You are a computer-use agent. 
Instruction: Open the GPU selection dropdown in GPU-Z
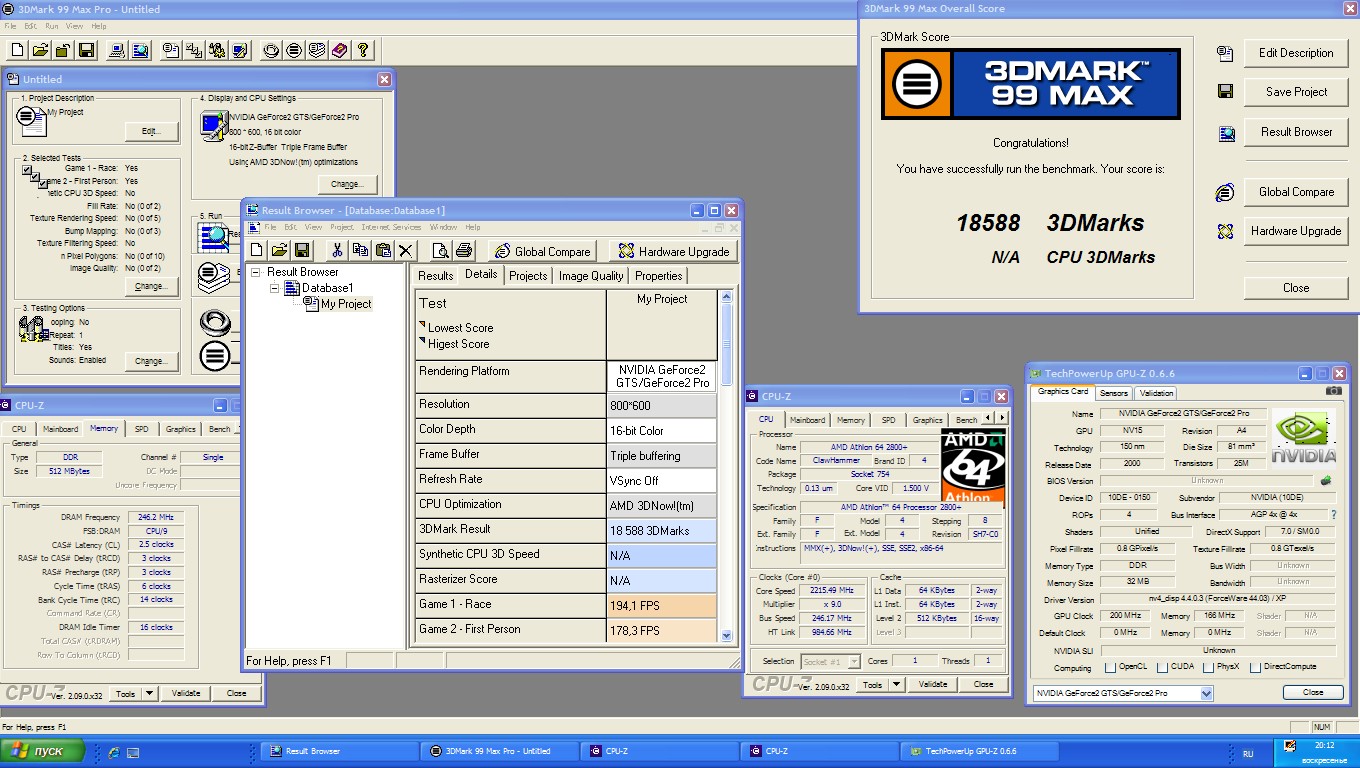pyautogui.click(x=1206, y=693)
